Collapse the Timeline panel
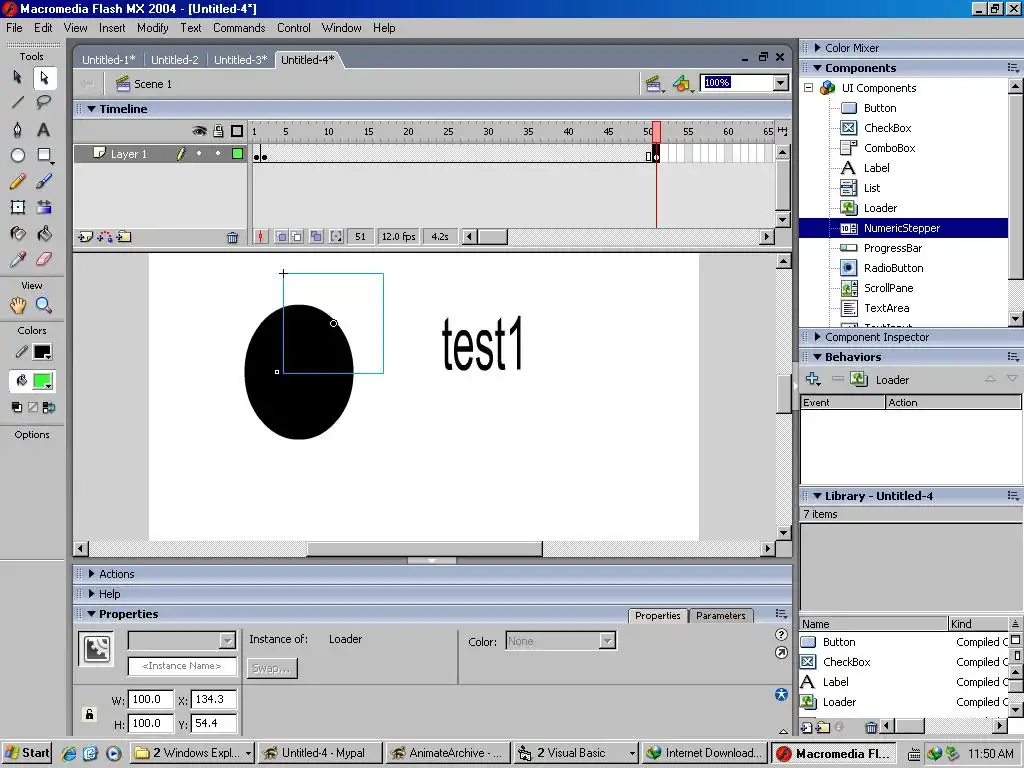 point(92,109)
